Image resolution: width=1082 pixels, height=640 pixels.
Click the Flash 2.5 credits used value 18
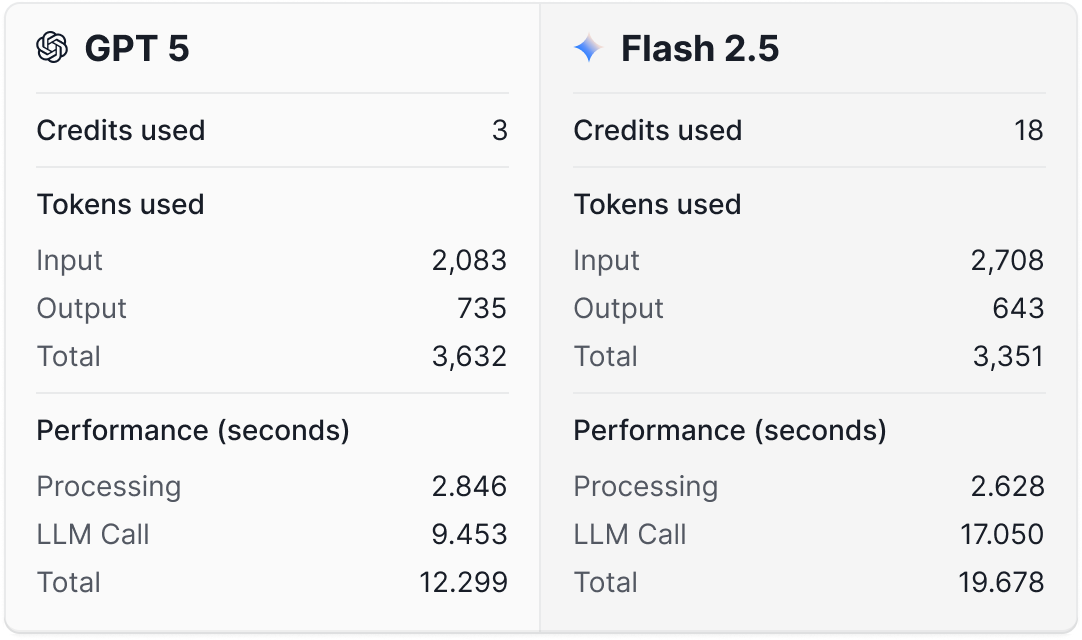click(1028, 131)
